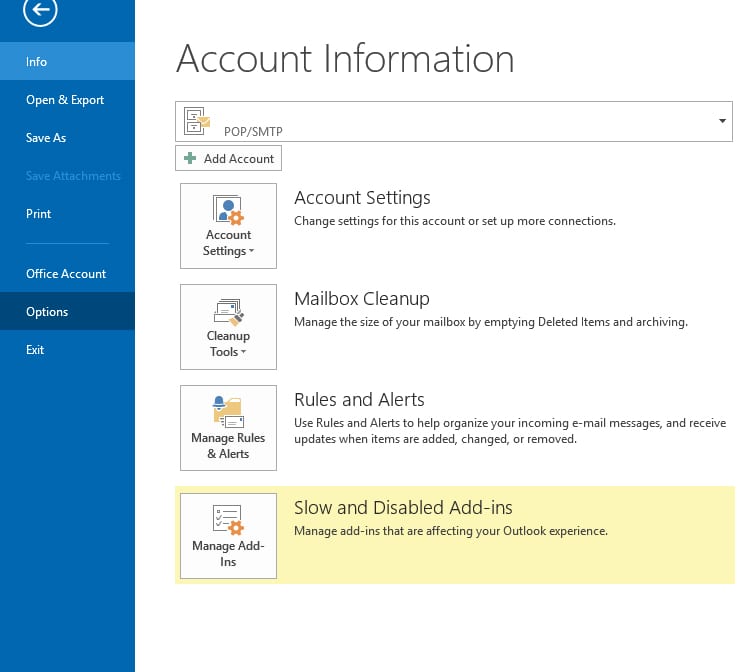Click the Cleanup Tools mailbox icon
Viewport: 742px width, 672px height.
[x=228, y=310]
